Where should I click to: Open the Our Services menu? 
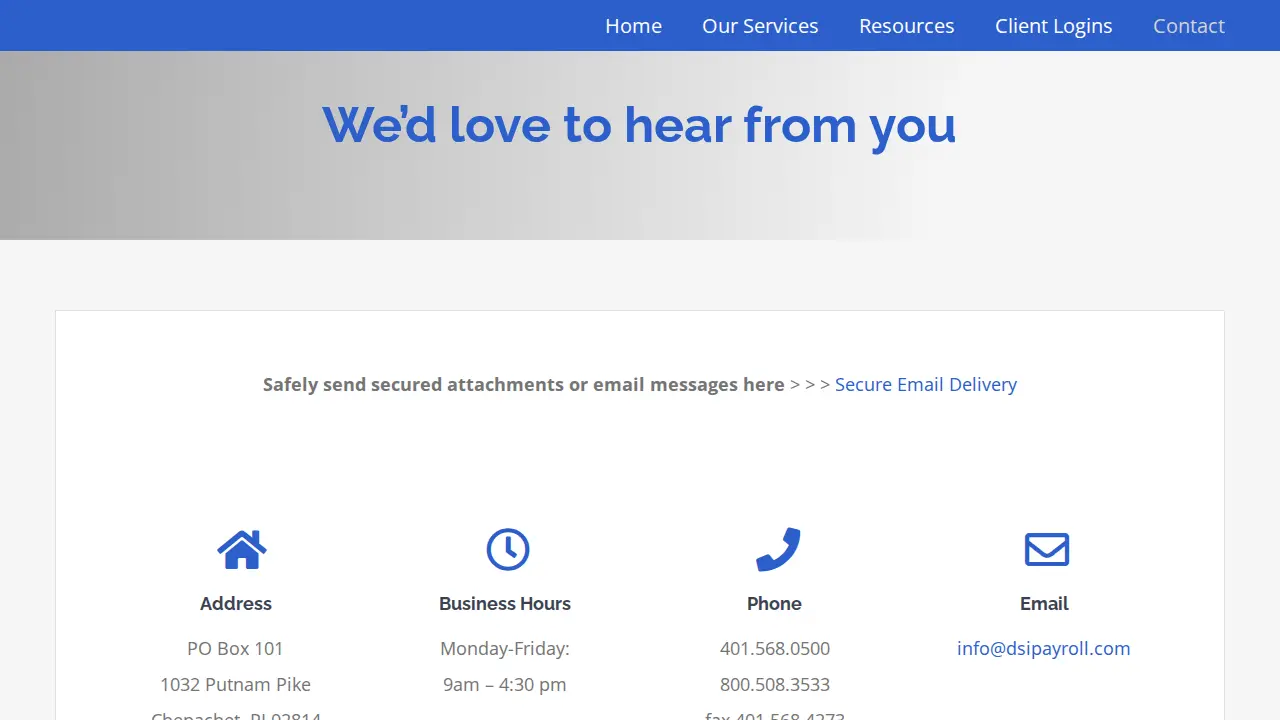pyautogui.click(x=760, y=26)
